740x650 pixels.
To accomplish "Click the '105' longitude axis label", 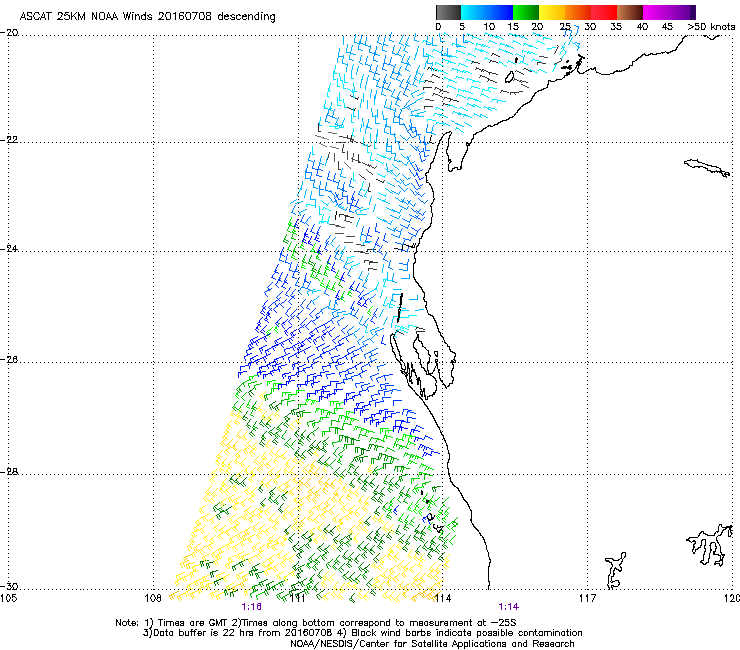I will [x=9, y=598].
